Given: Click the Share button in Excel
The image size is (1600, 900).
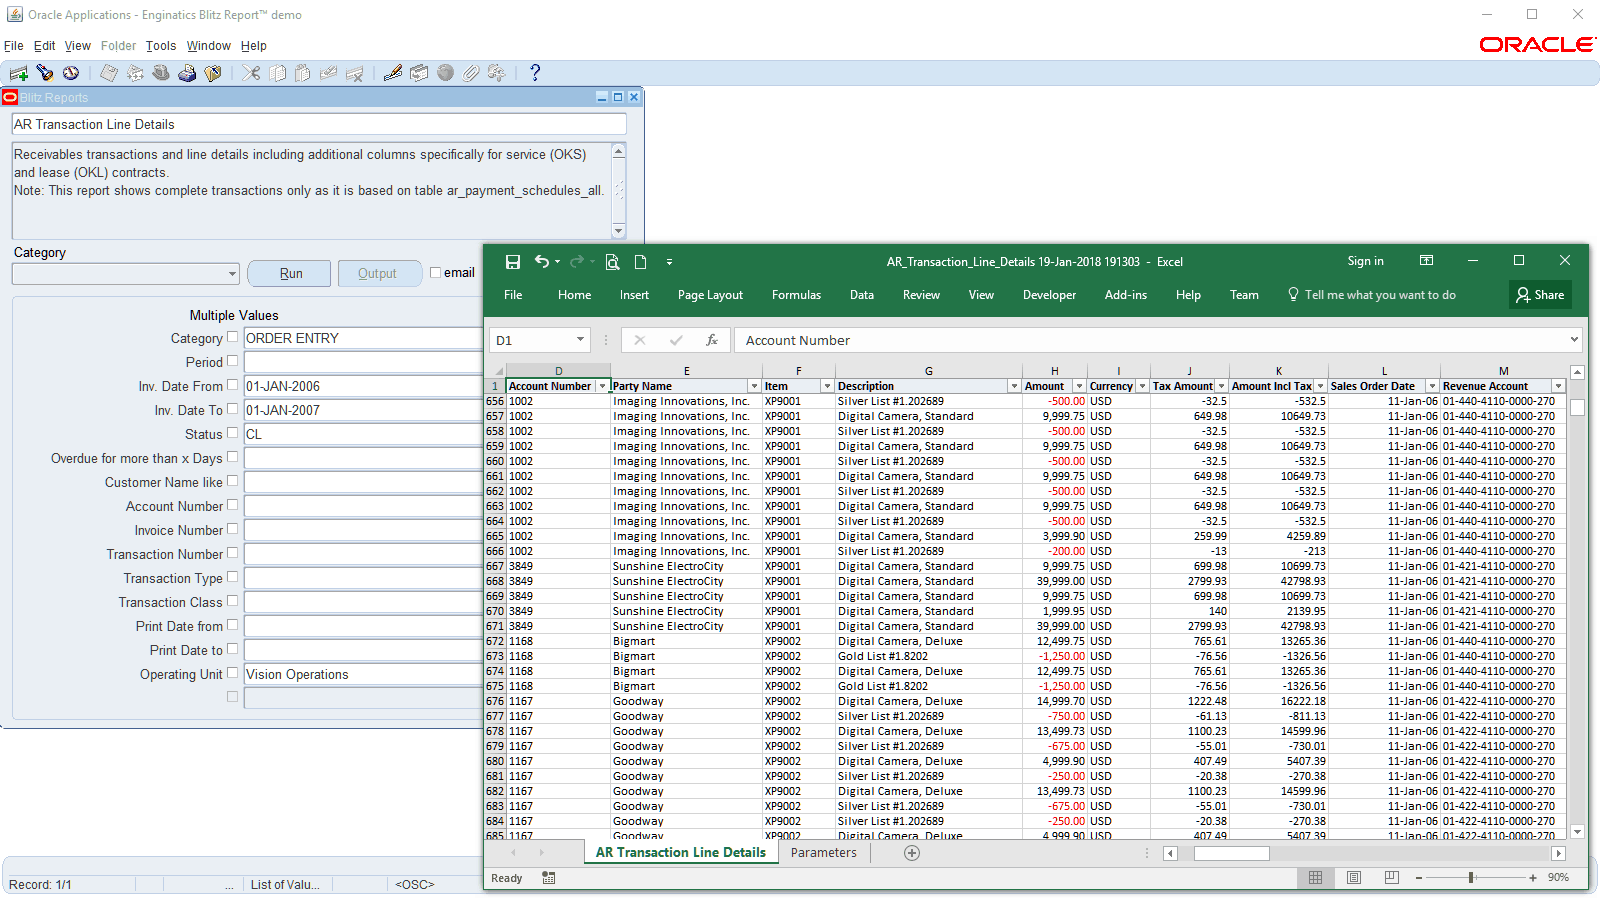Looking at the screenshot, I should tap(1541, 294).
